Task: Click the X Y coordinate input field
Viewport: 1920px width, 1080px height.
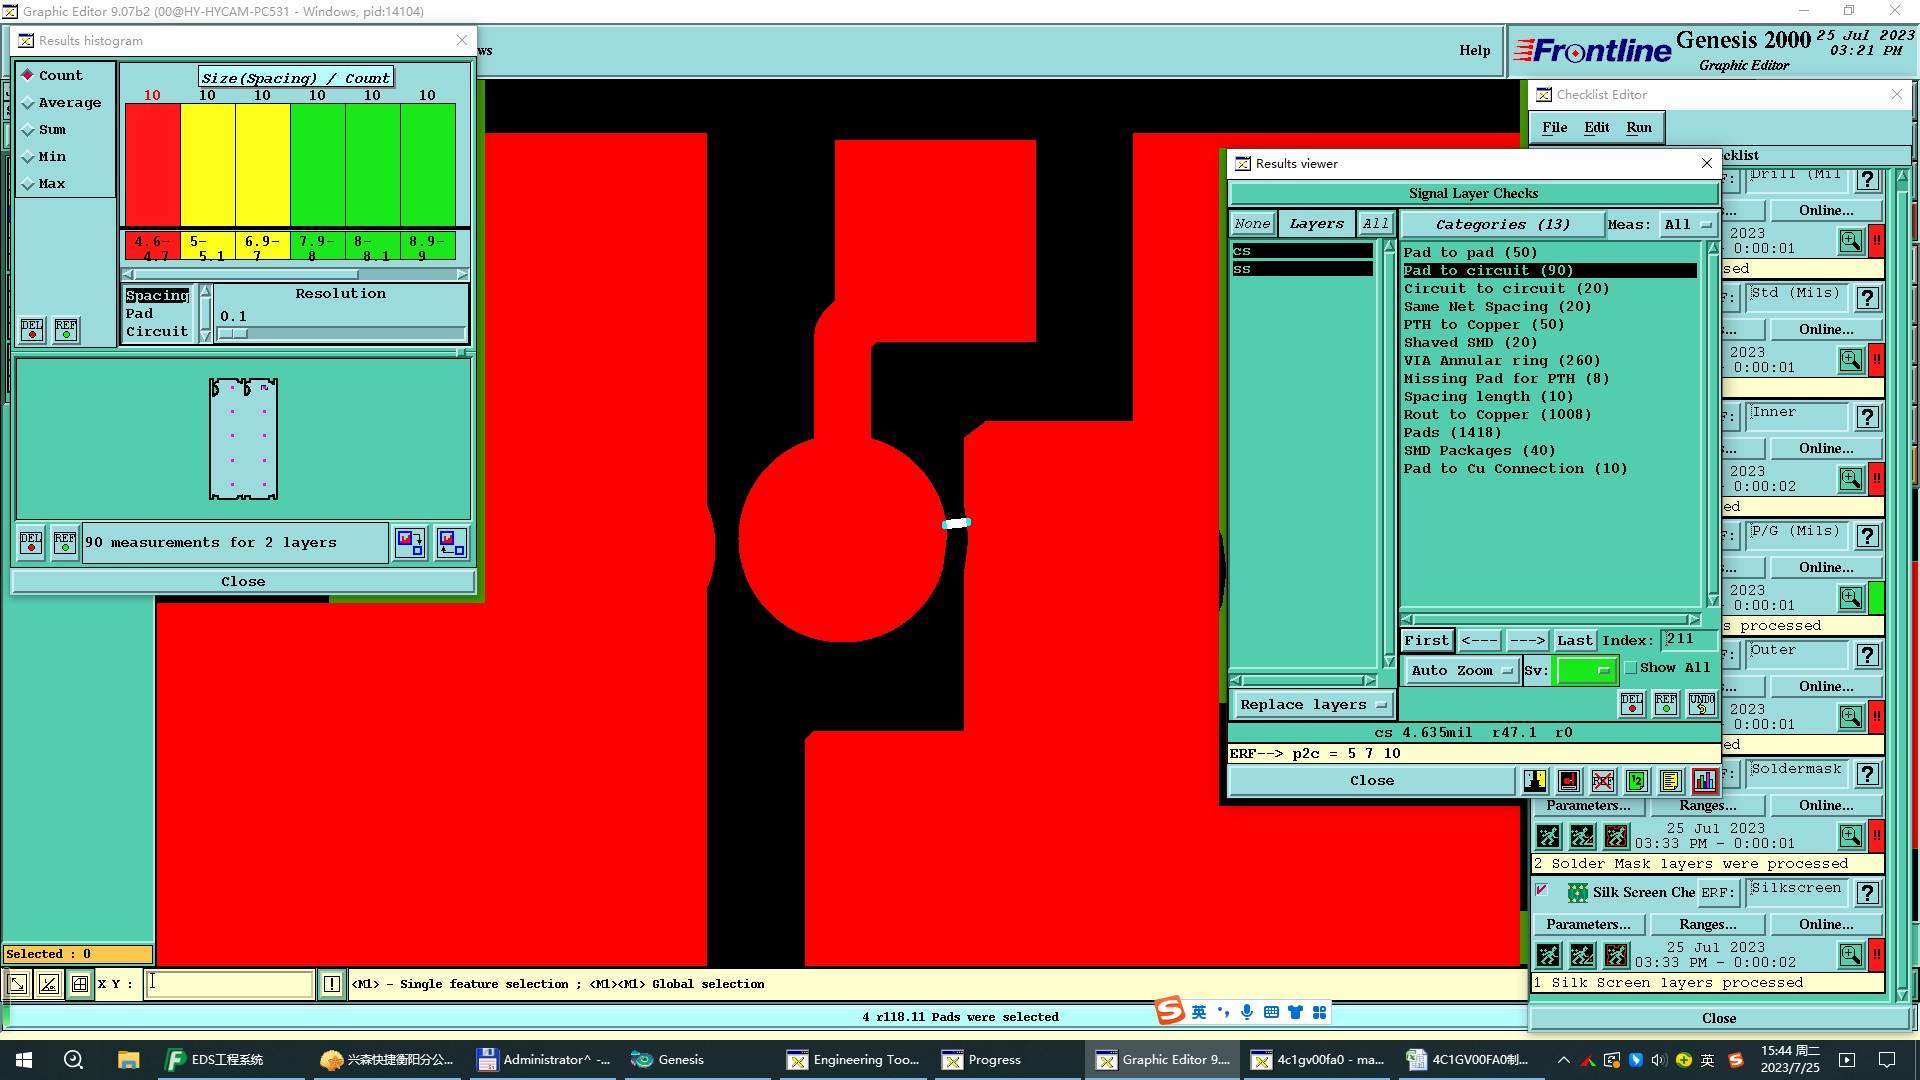Action: tap(229, 983)
